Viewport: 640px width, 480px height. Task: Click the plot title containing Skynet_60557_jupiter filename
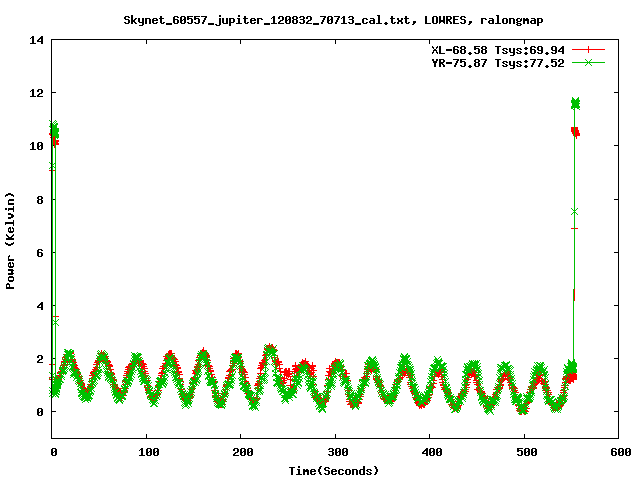[333, 20]
